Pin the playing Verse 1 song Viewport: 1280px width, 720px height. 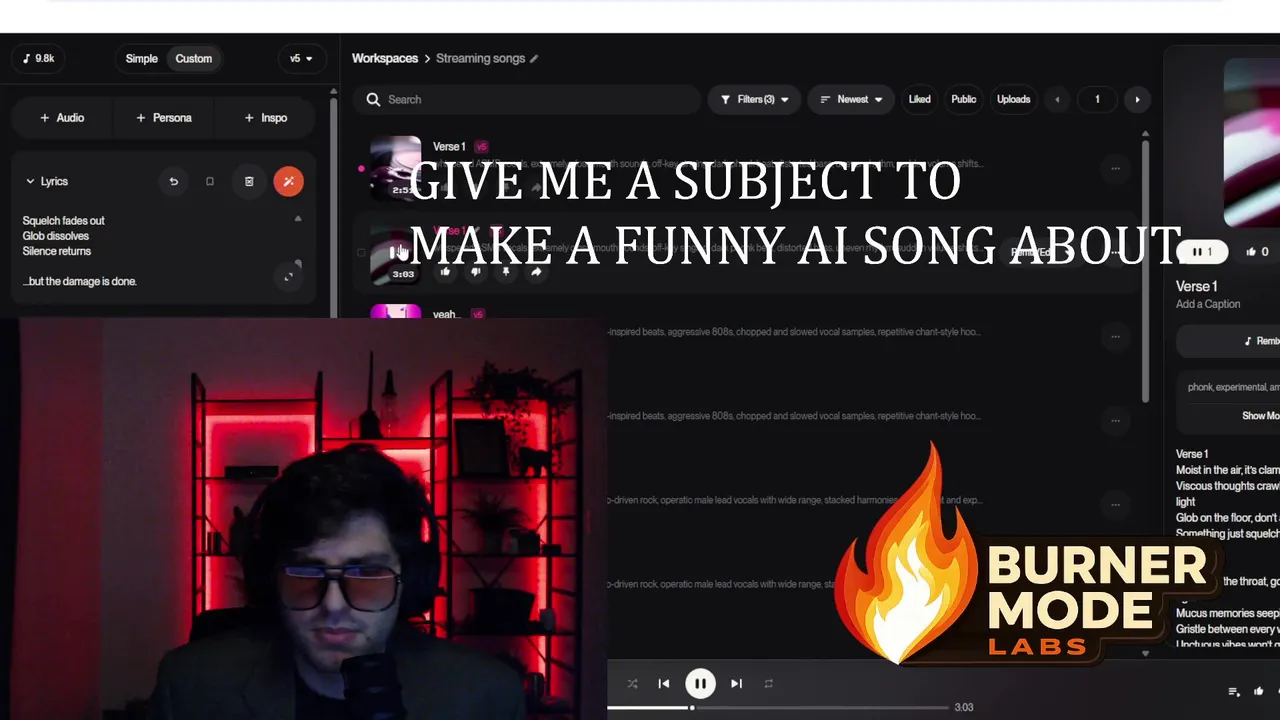tap(506, 272)
